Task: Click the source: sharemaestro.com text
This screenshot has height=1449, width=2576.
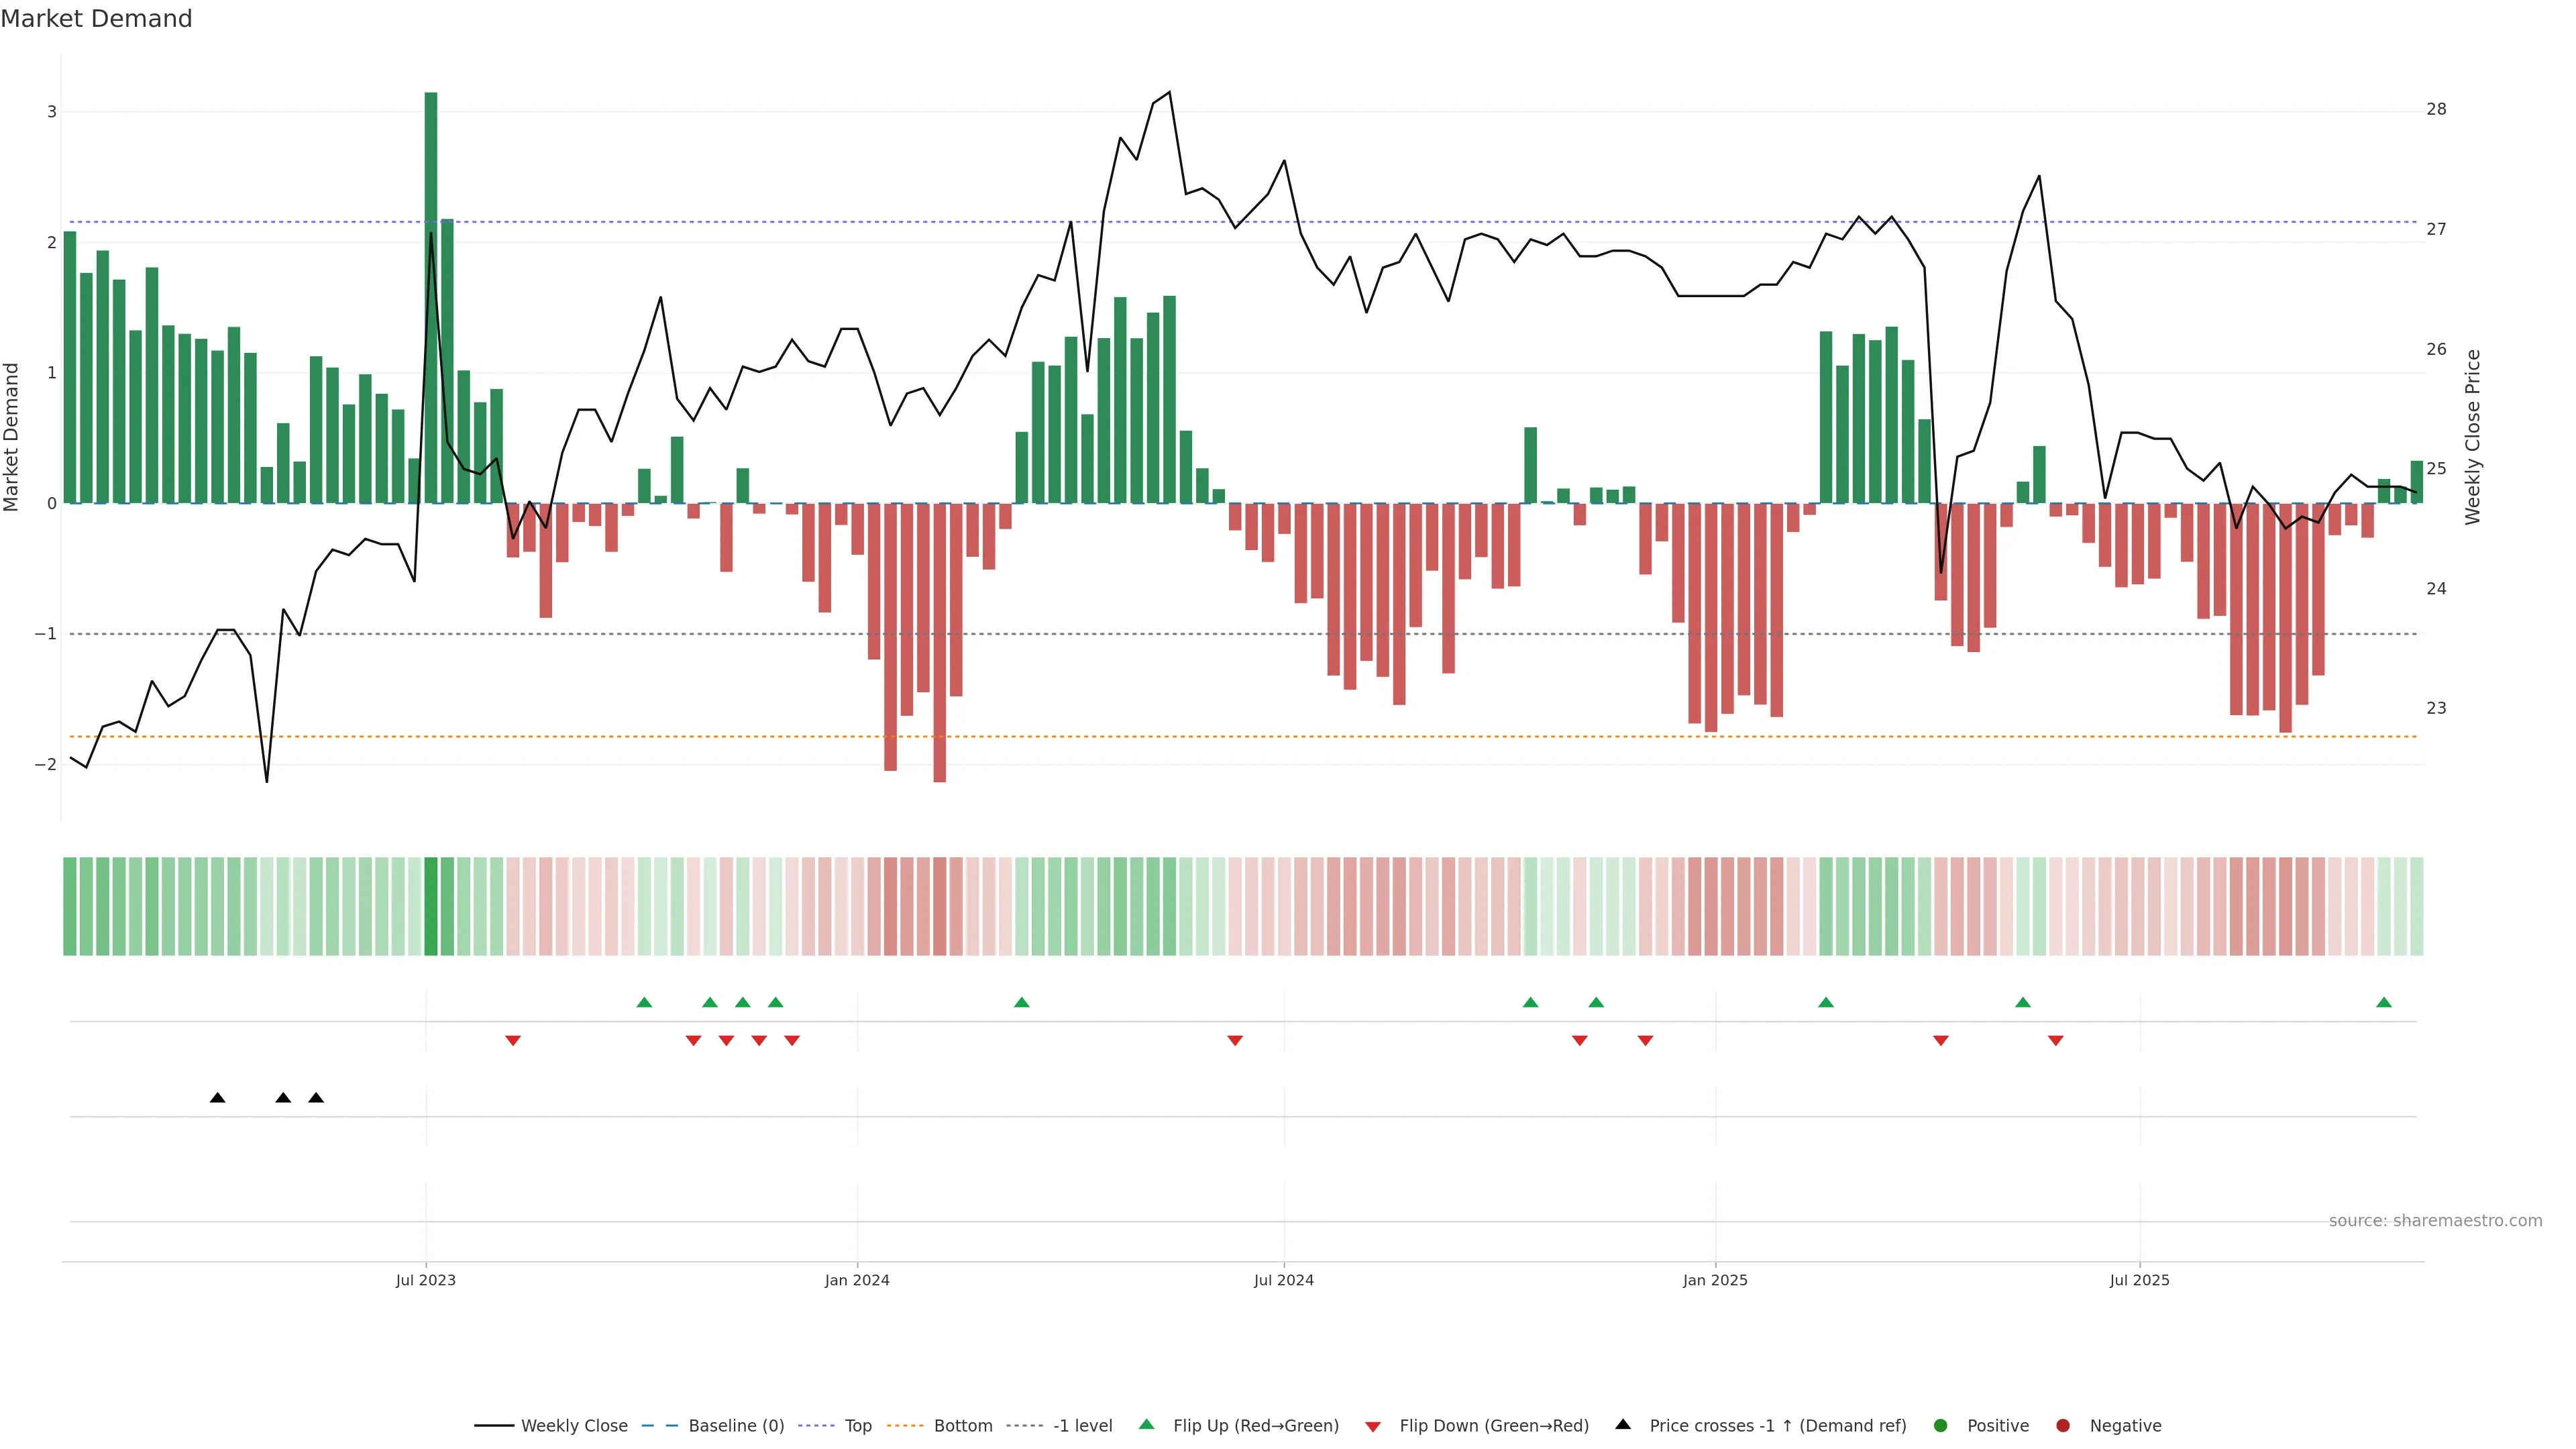Action: tap(2435, 1221)
